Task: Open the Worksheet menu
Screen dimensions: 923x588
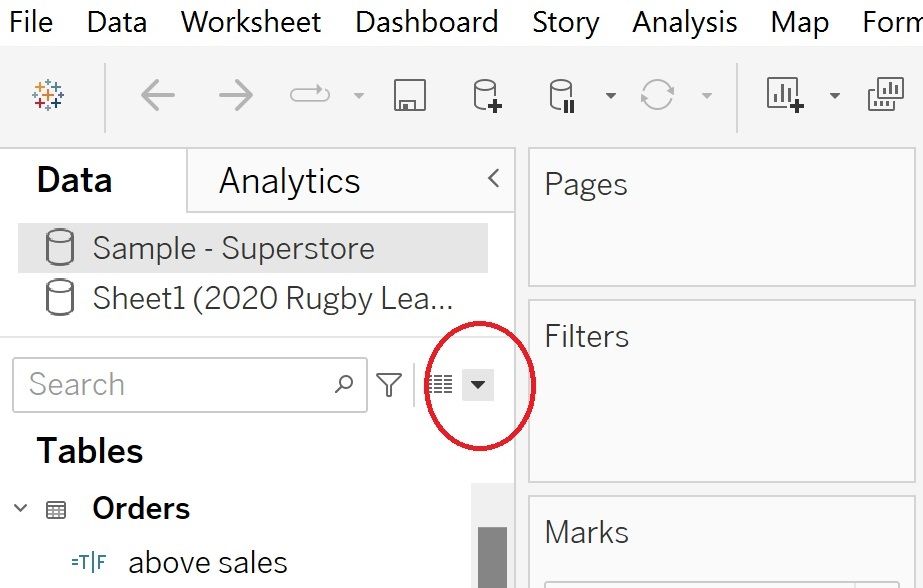Action: 251,21
